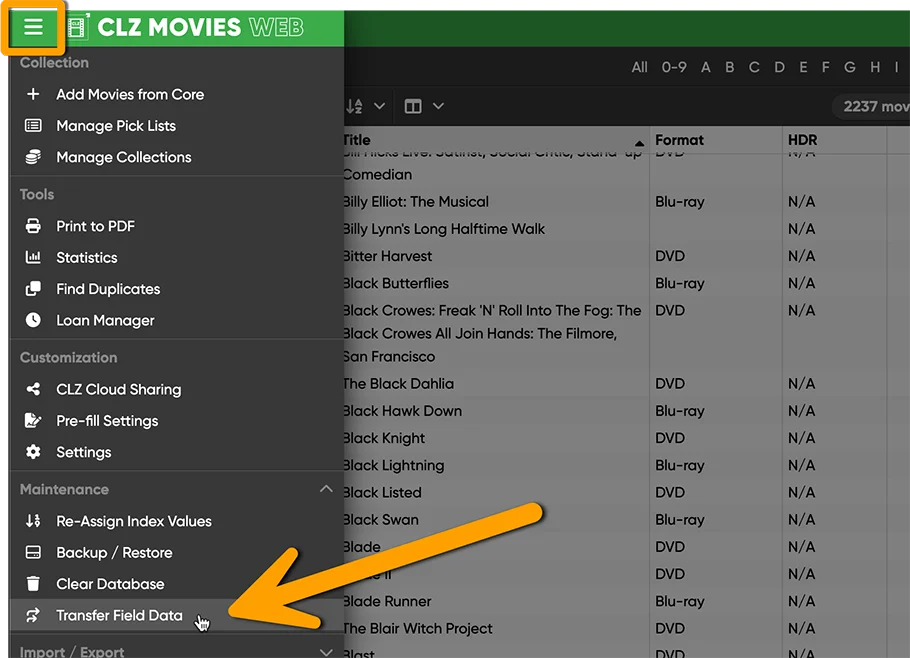Filter alphabet bar by All
910x658 pixels.
point(640,67)
